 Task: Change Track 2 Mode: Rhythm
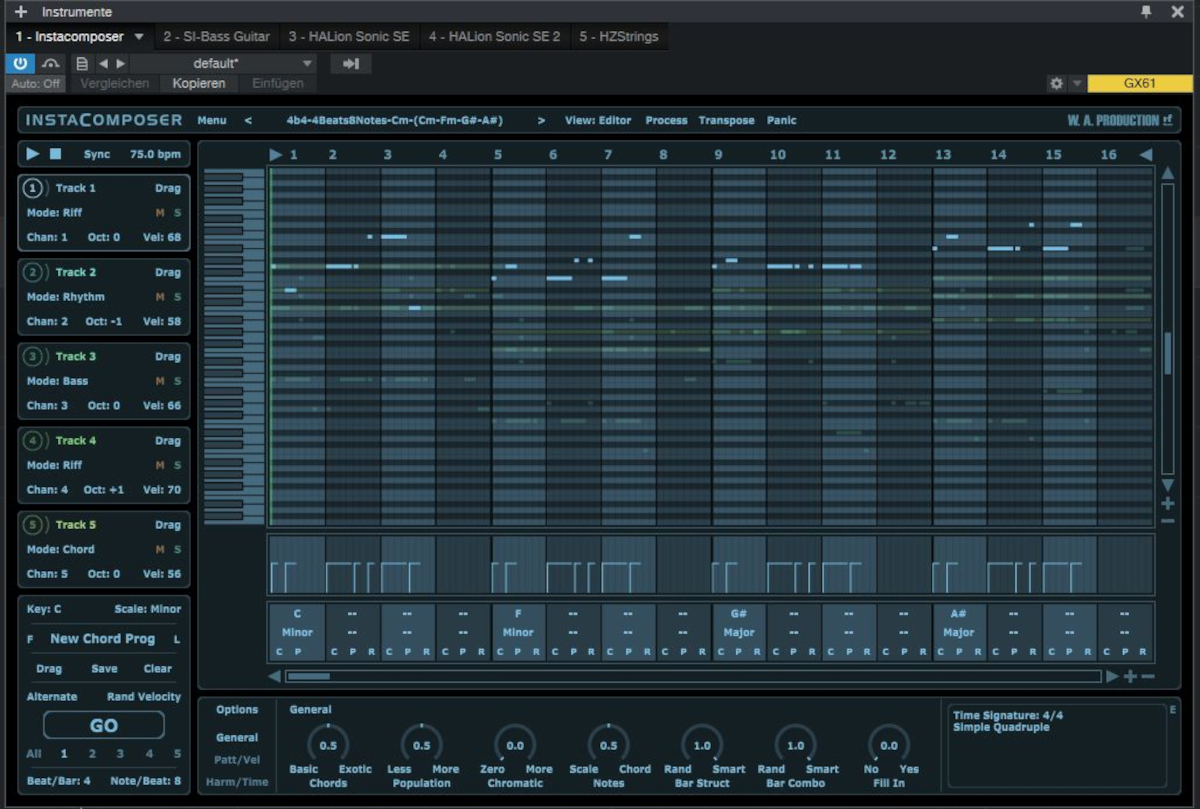[66, 297]
